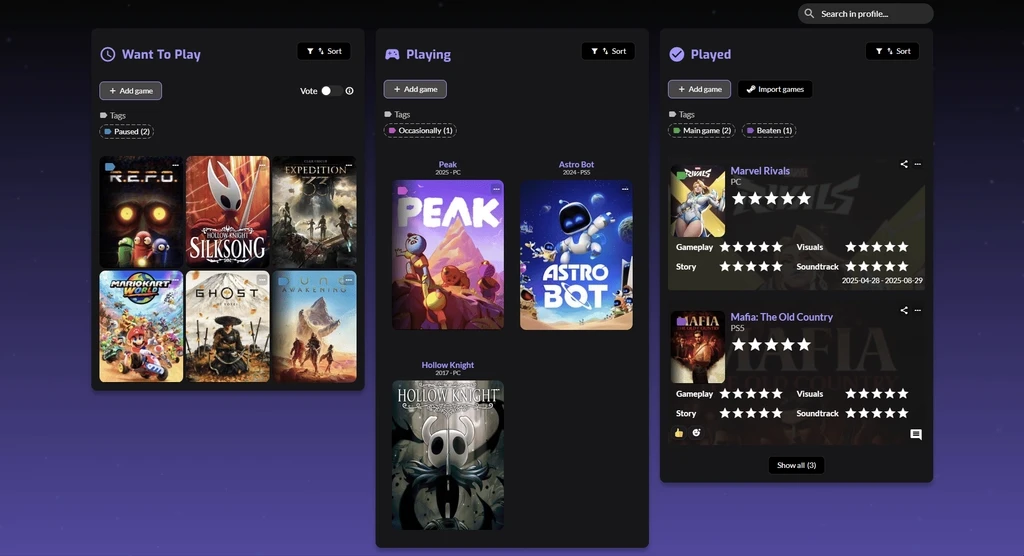Add emoji reaction on Mafia review
The width and height of the screenshot is (1024, 556).
coord(696,433)
